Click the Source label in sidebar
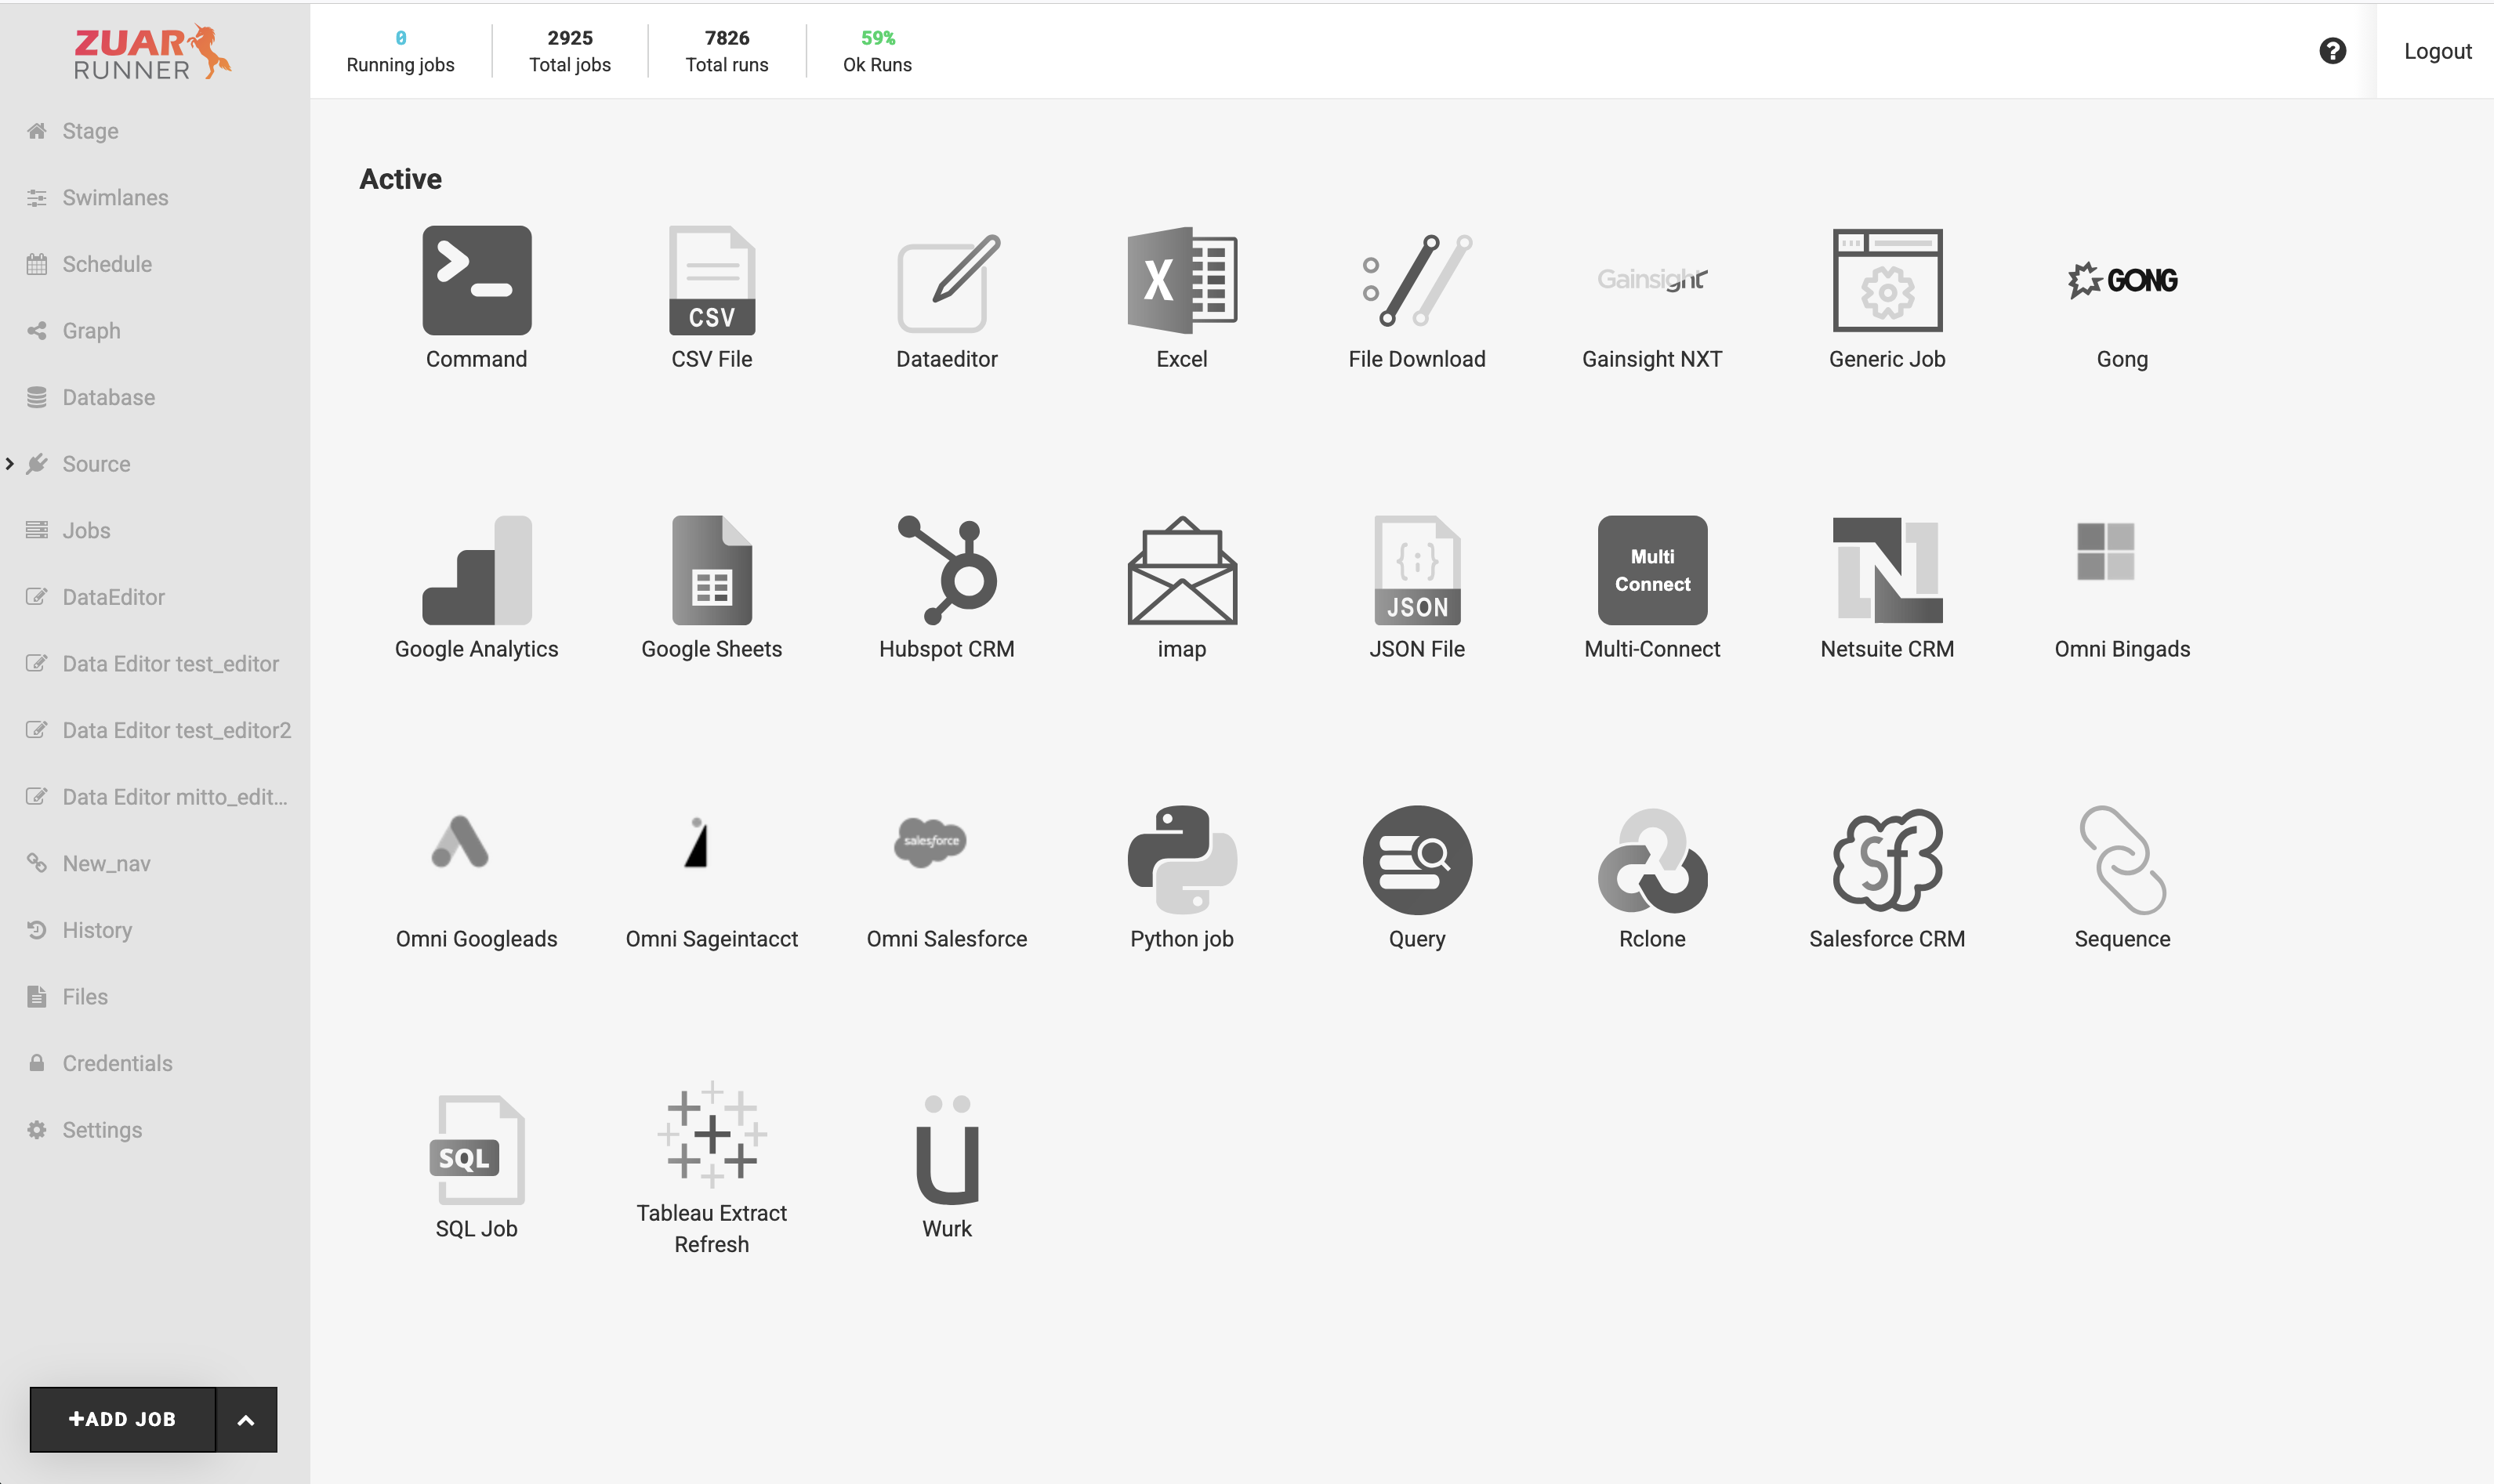Screen dimensions: 2494x1484 (x=96, y=464)
